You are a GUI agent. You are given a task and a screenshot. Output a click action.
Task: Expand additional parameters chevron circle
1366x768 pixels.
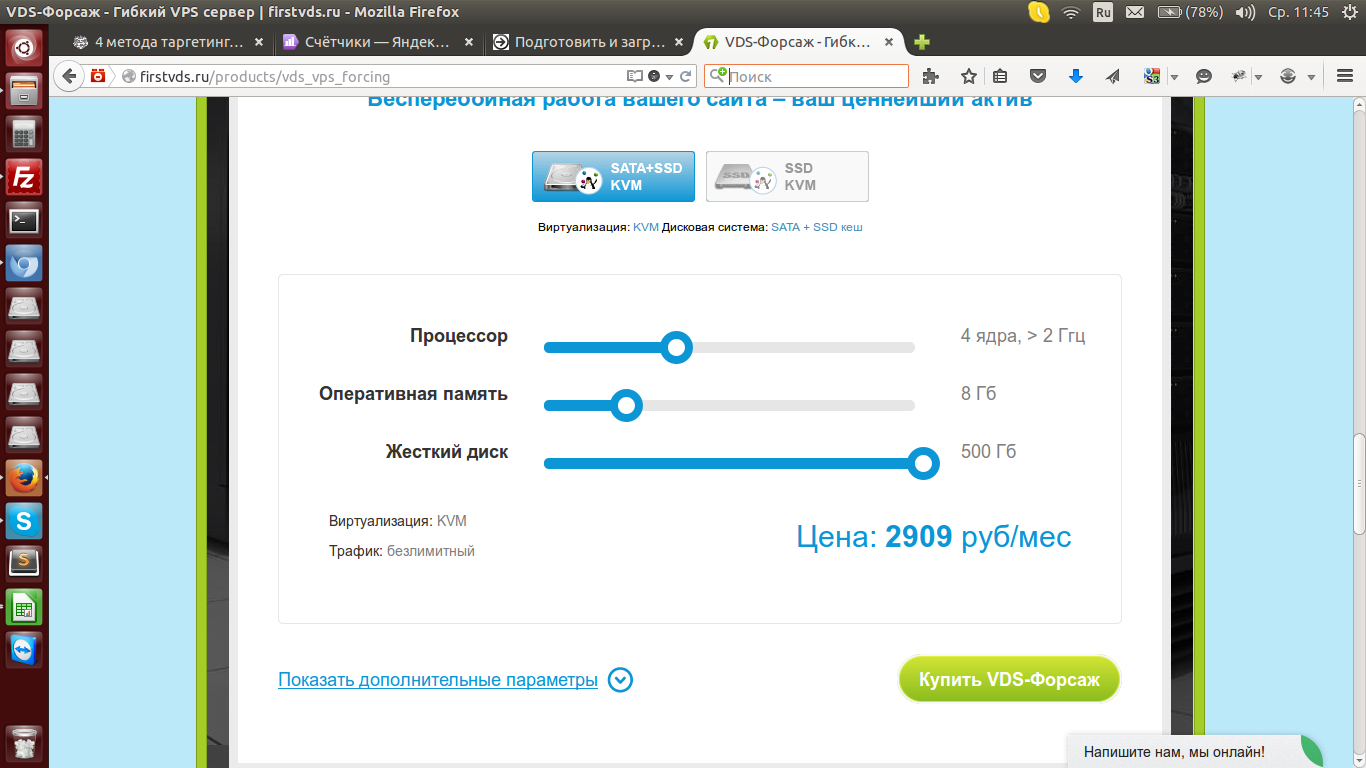tap(620, 680)
